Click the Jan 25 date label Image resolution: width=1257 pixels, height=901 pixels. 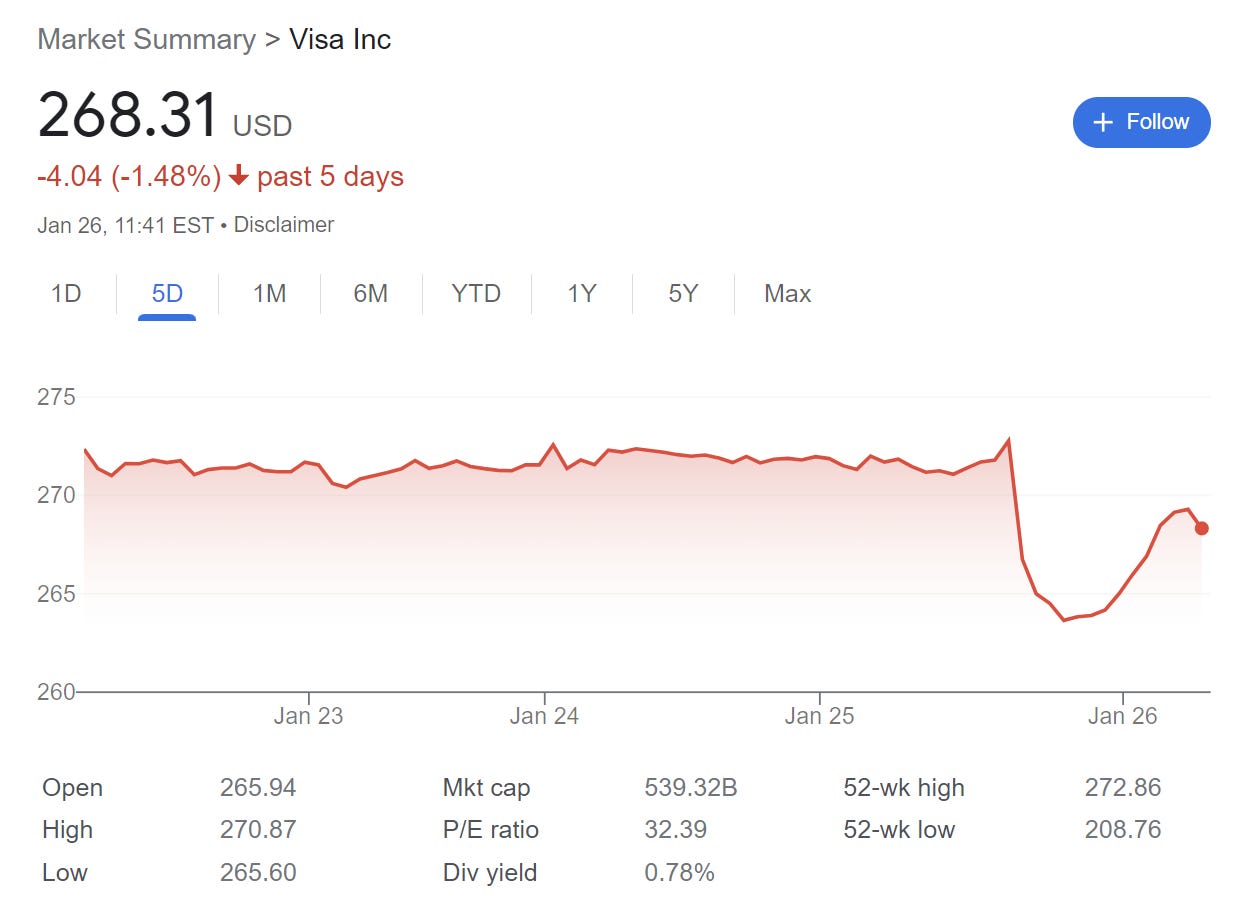click(x=819, y=716)
